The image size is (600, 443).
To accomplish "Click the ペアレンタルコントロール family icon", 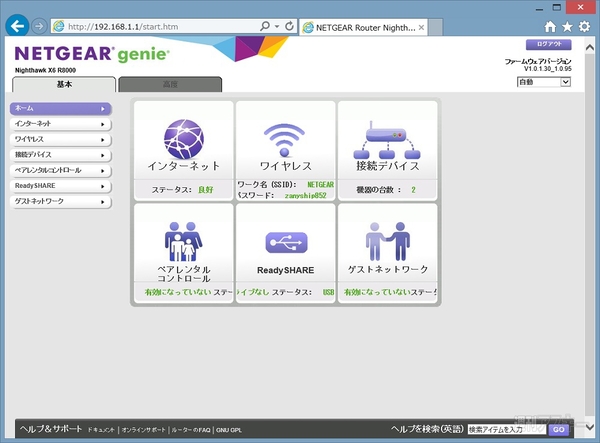I will [182, 240].
